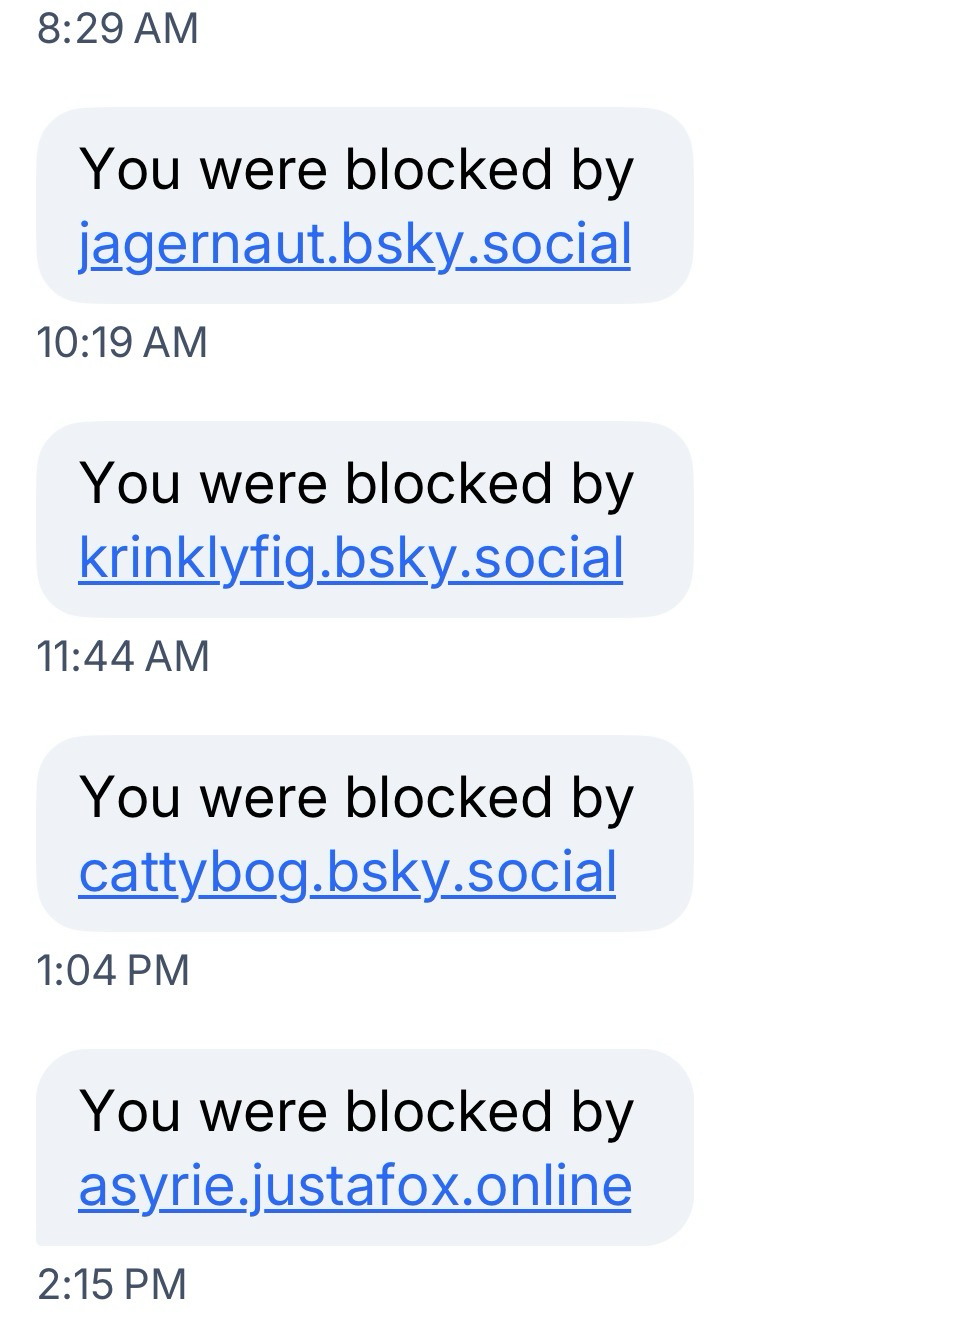The image size is (960, 1324).
Task: Tap the 10:19 AM timestamp
Action: point(122,342)
